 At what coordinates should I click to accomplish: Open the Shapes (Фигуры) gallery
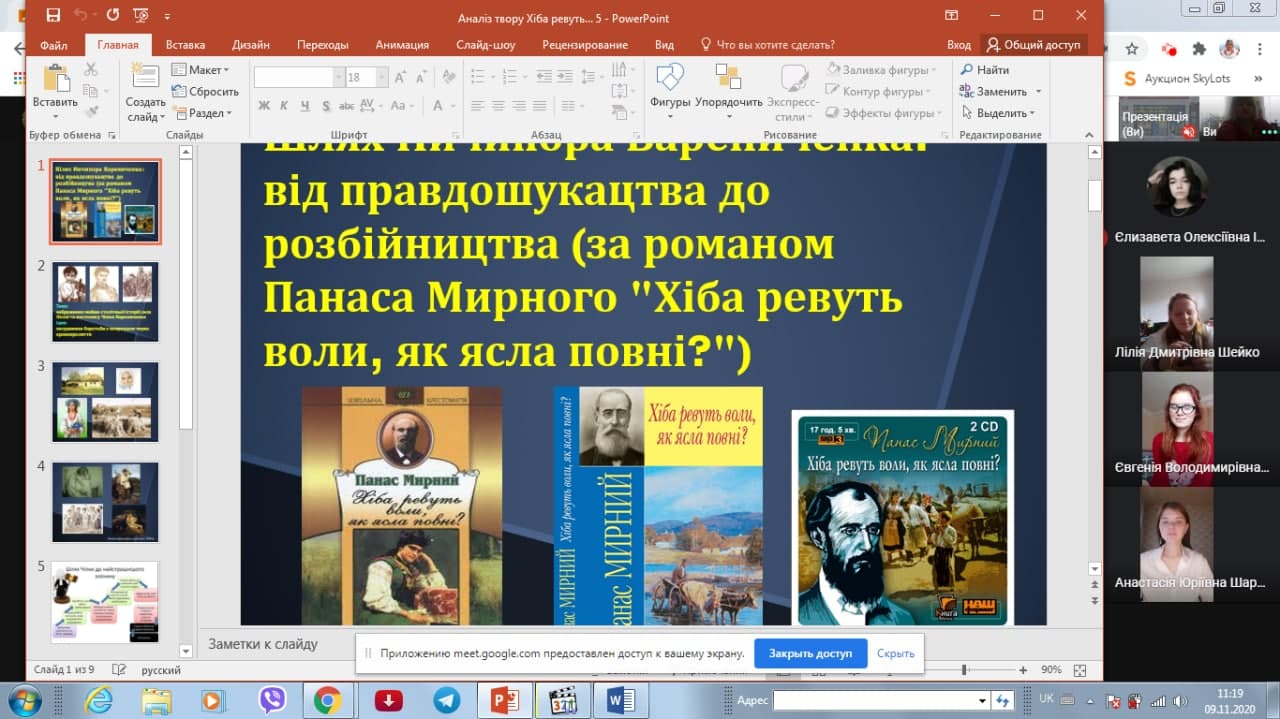tap(670, 78)
